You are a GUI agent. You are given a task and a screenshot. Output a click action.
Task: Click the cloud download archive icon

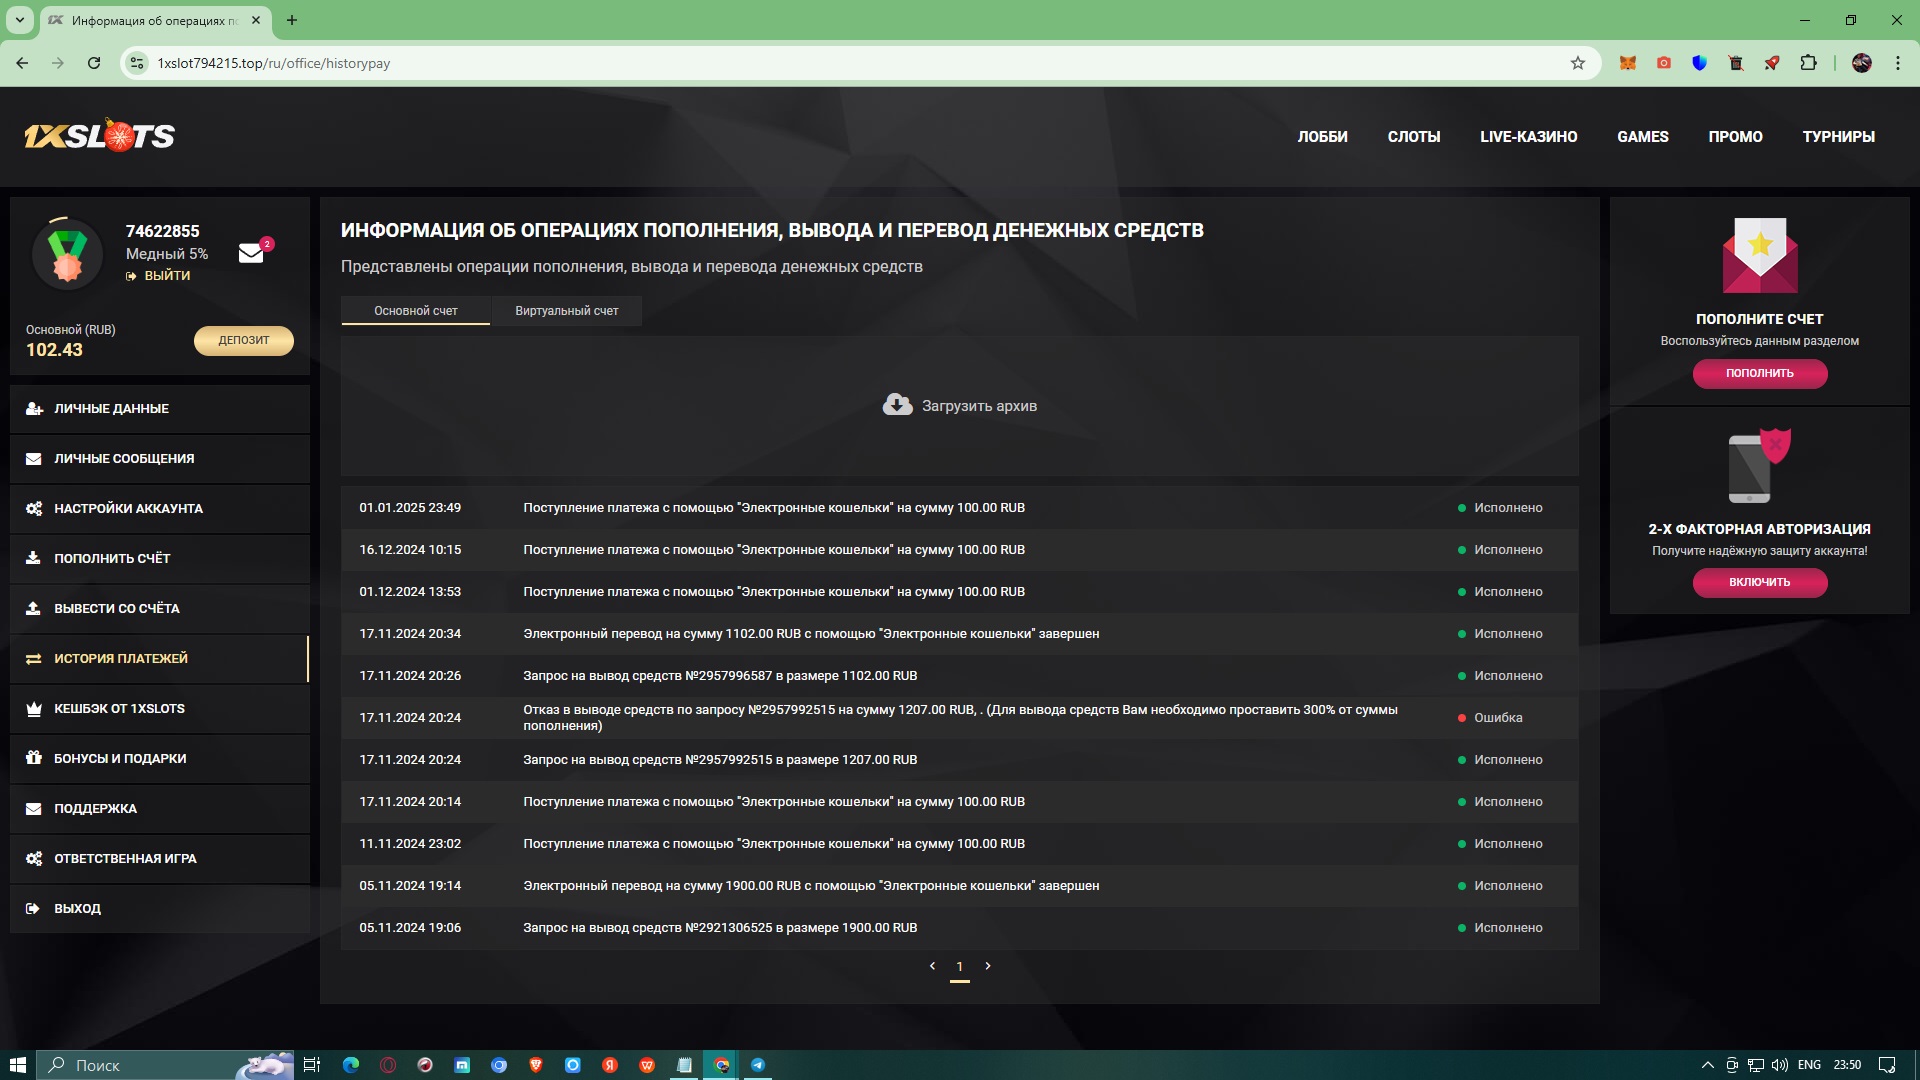click(x=897, y=405)
